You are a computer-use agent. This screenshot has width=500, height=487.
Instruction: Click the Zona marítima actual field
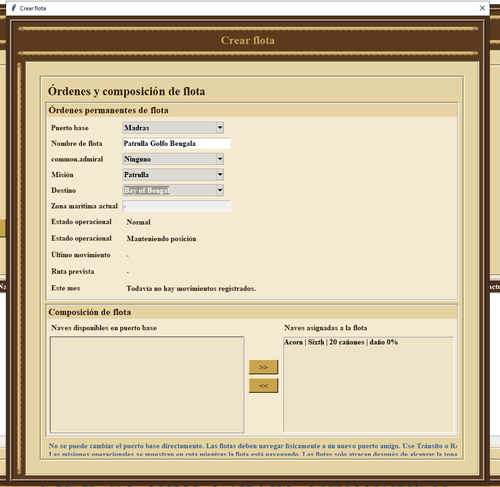pos(176,206)
